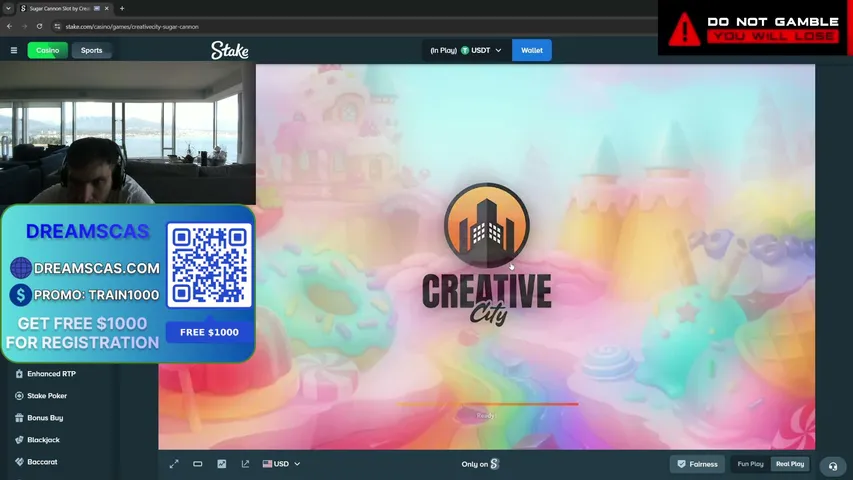Select the Sugar Cannon Slot browser tab
Image resolution: width=853 pixels, height=480 pixels.
pyautogui.click(x=64, y=9)
